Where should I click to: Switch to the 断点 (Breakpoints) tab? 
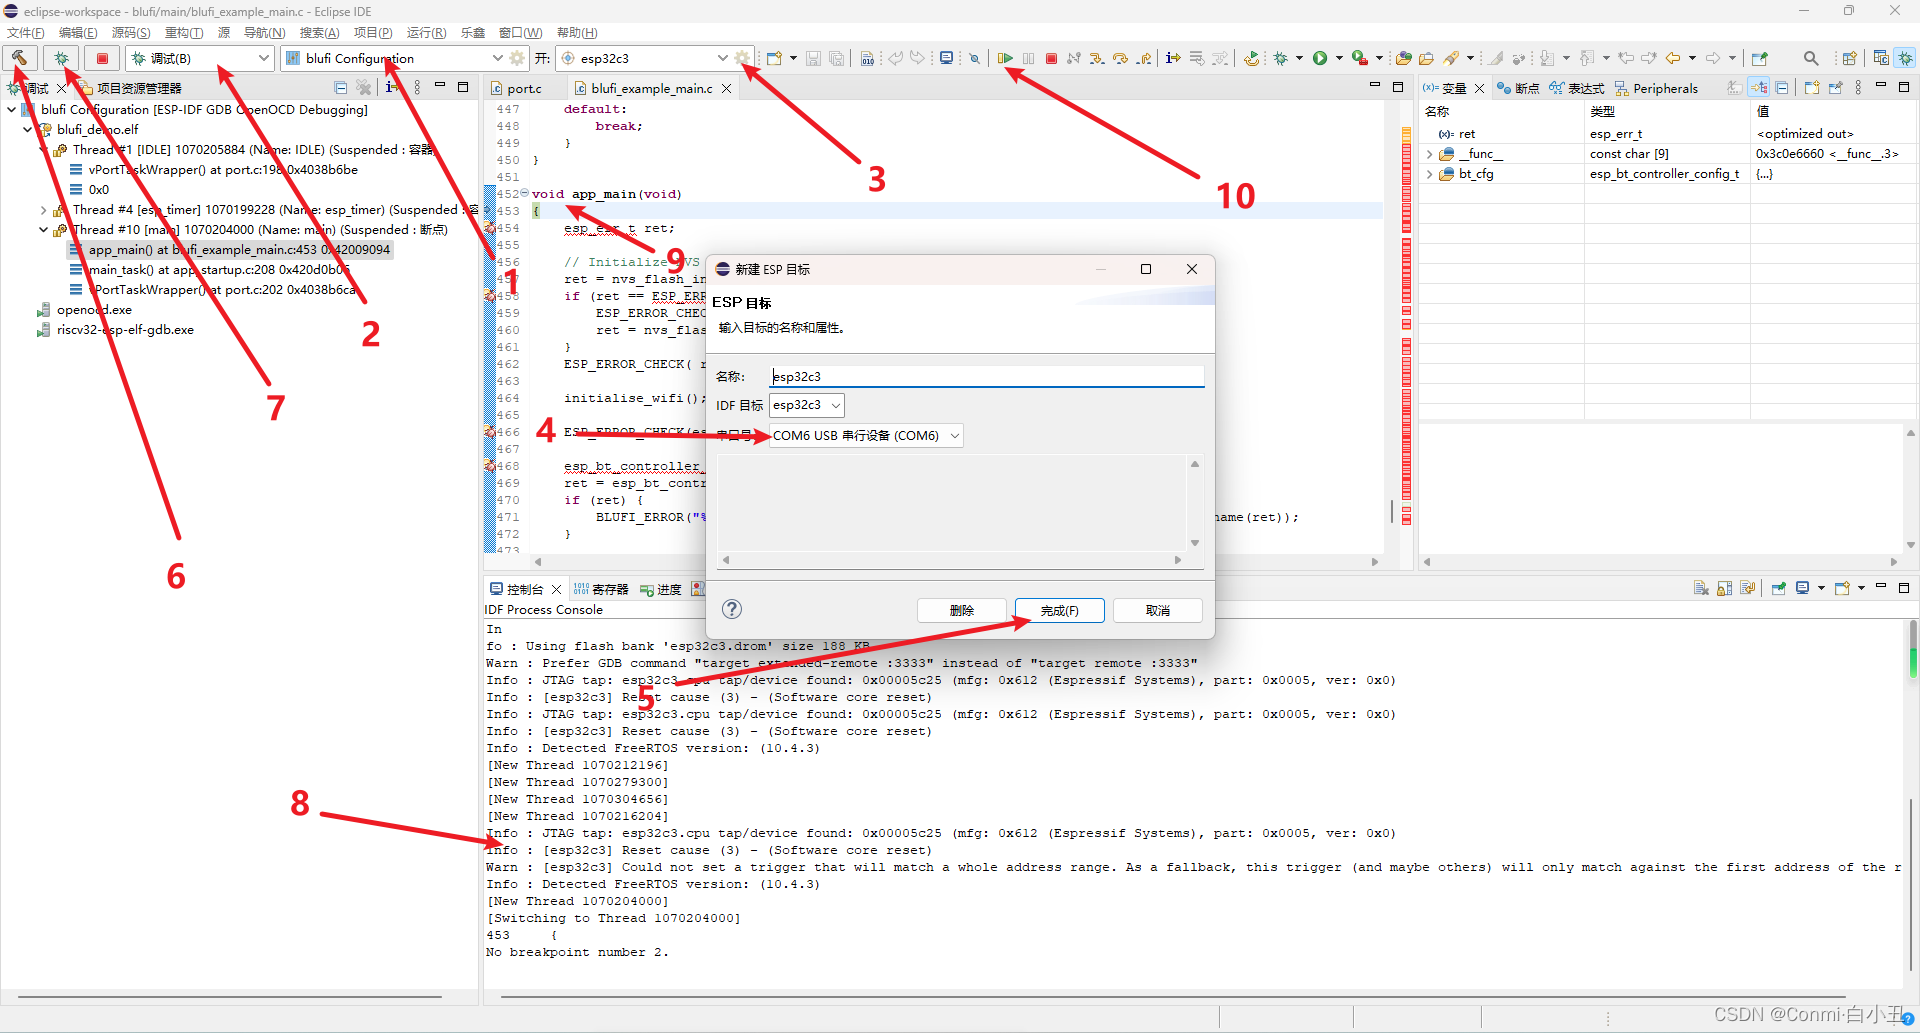click(x=1526, y=88)
